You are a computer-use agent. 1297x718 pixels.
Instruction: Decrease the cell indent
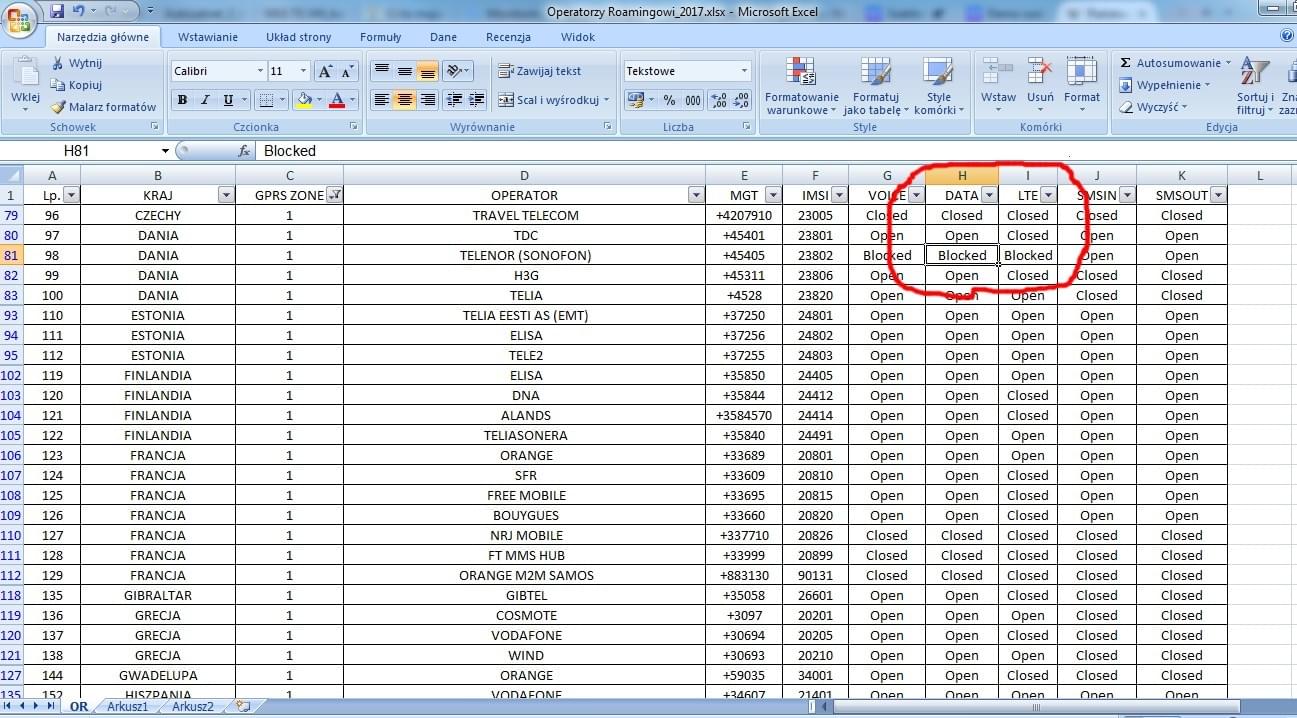(x=455, y=100)
